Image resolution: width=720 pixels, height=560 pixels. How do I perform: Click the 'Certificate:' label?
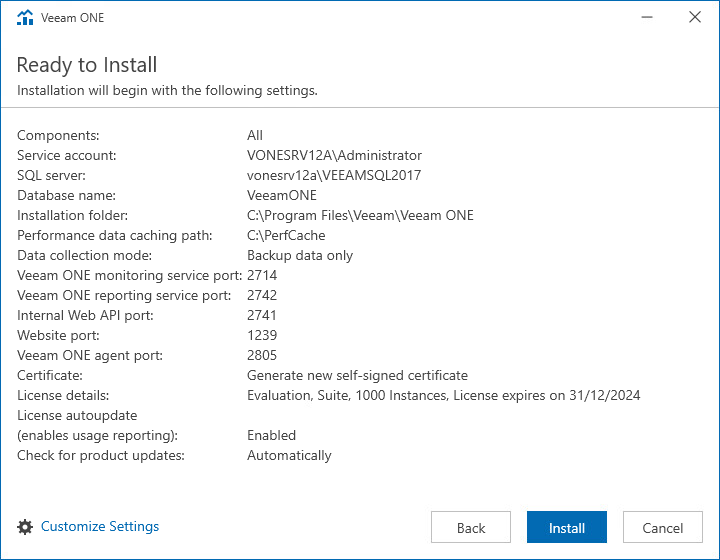click(50, 375)
